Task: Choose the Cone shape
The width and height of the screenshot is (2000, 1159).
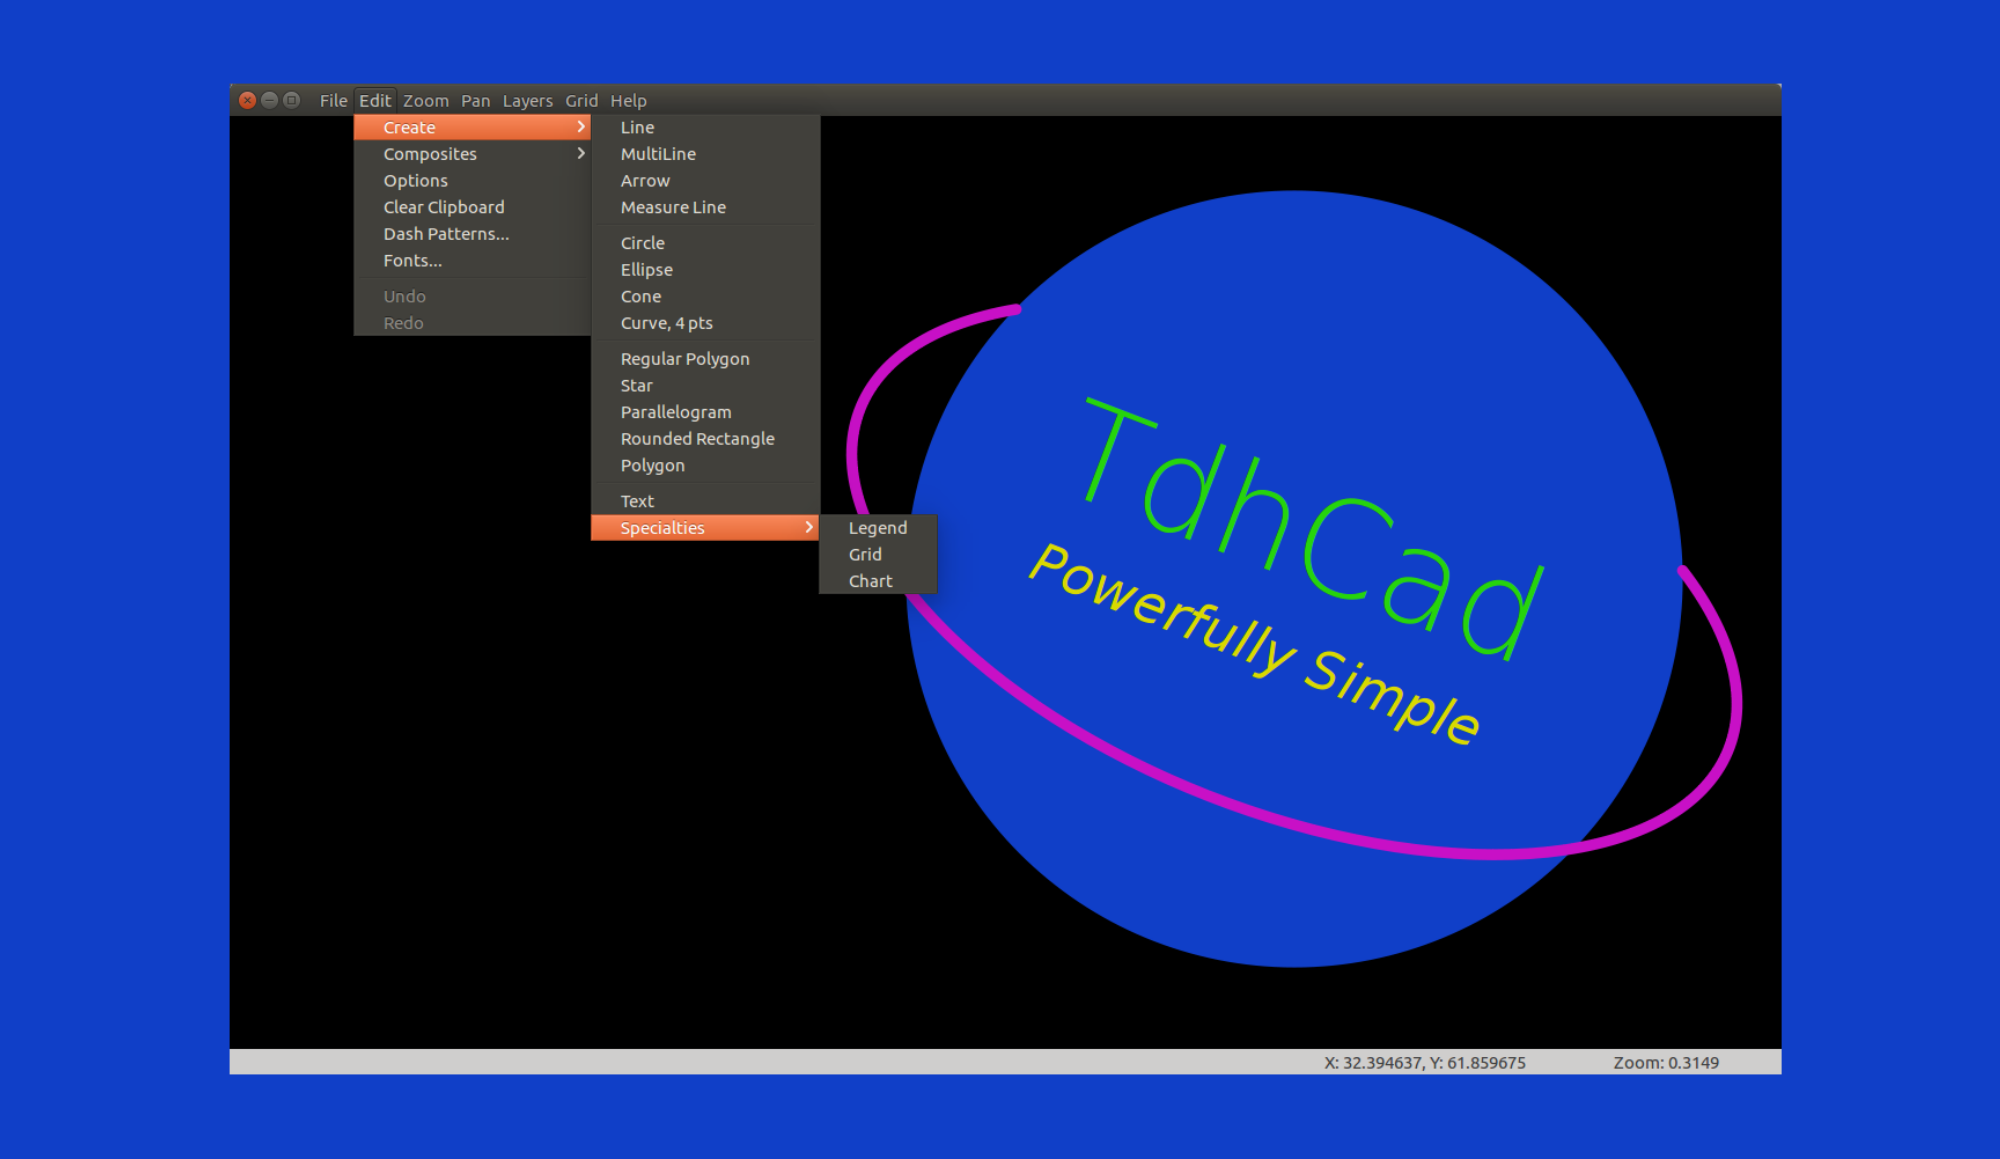Action: [x=706, y=296]
